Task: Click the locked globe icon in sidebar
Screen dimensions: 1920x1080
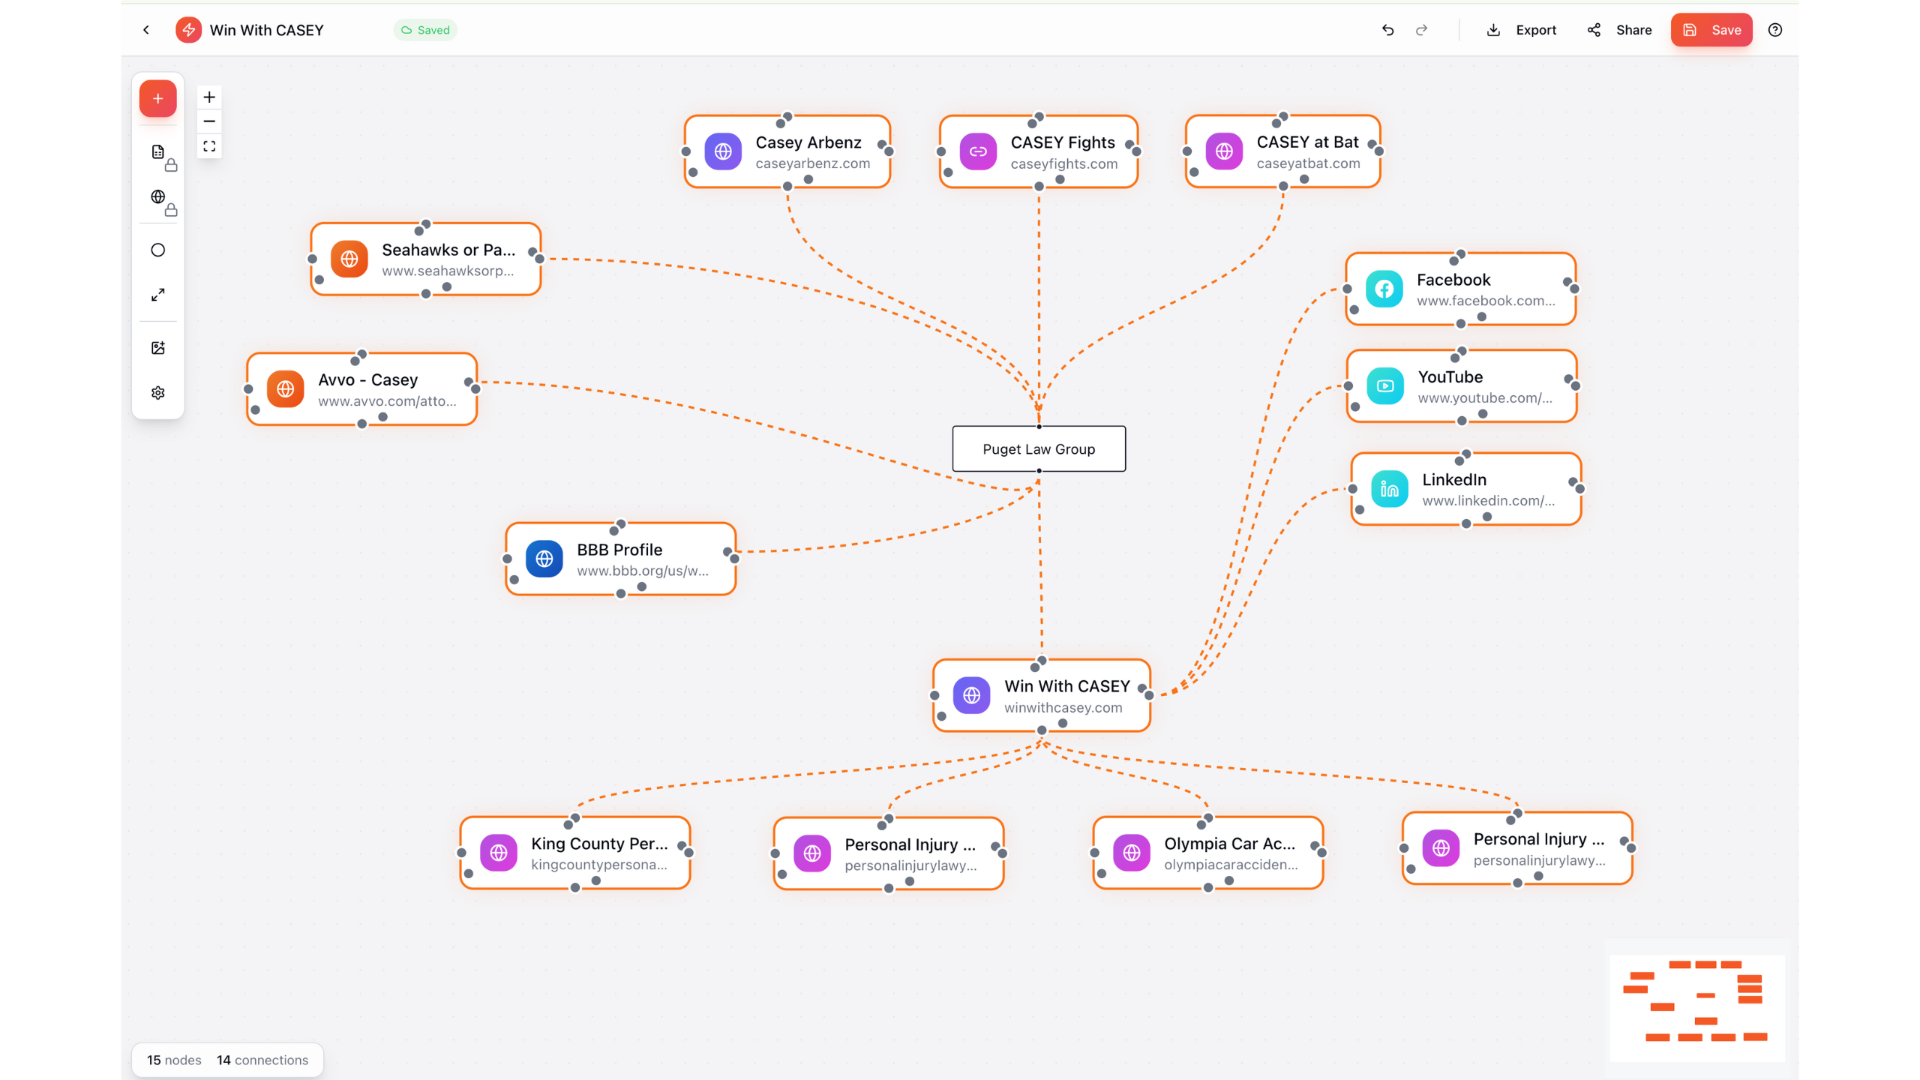Action: point(161,200)
